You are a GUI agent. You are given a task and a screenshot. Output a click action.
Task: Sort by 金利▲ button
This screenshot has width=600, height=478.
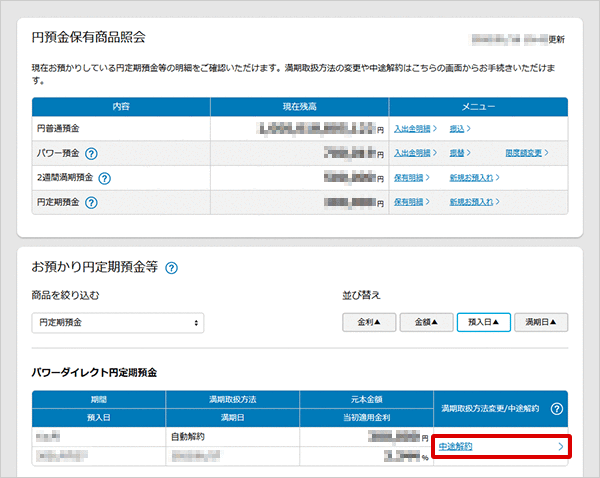[x=369, y=322]
